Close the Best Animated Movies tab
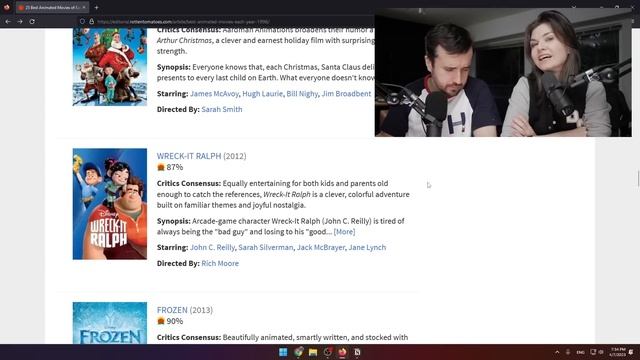This screenshot has width=640, height=360. [x=84, y=7]
